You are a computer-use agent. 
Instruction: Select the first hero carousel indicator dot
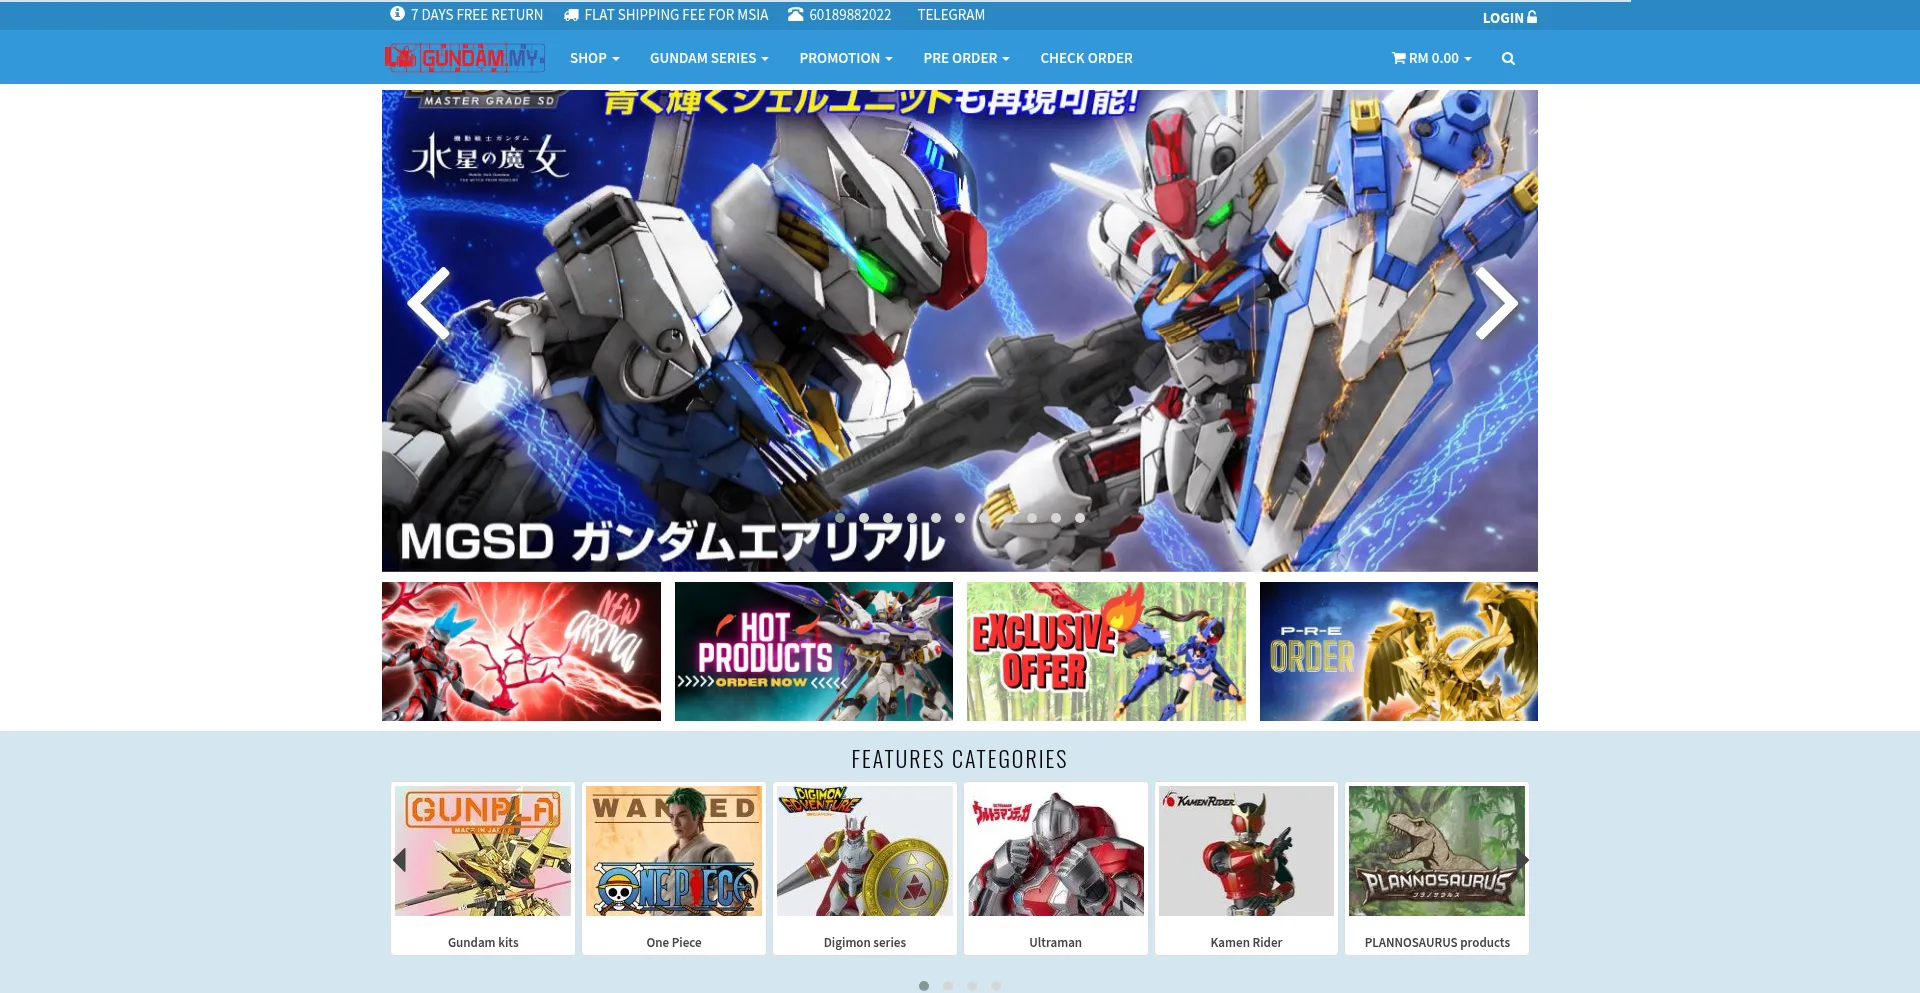tap(840, 518)
